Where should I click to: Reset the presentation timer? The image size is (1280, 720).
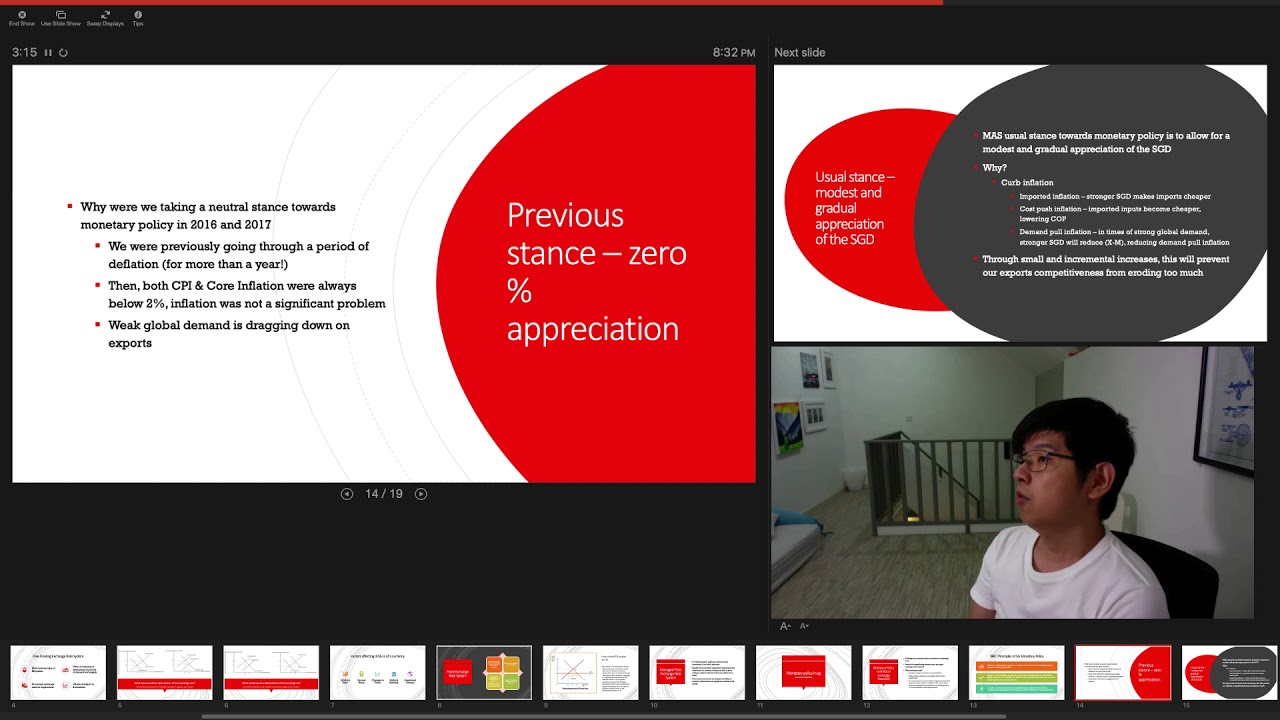[x=63, y=52]
